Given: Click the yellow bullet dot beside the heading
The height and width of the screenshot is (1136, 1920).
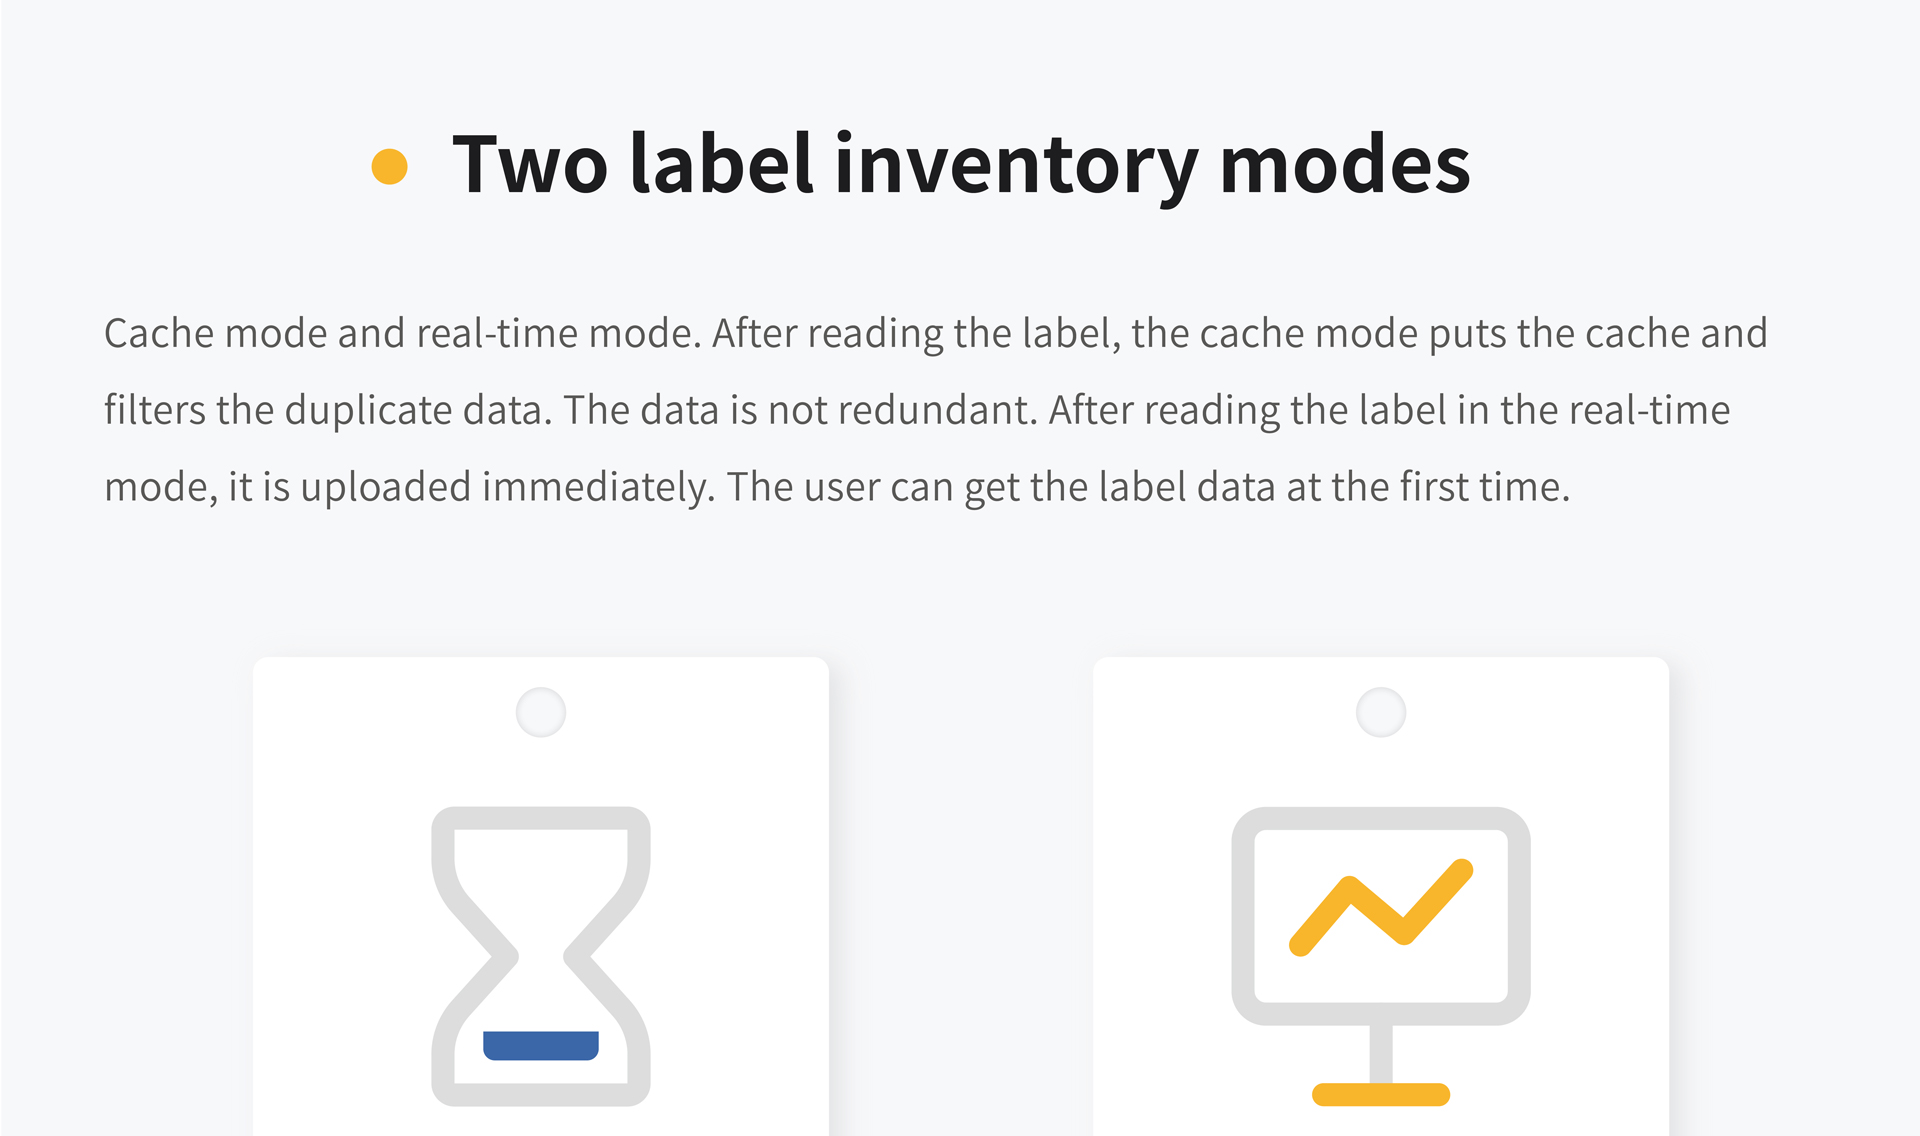Looking at the screenshot, I should [x=389, y=166].
